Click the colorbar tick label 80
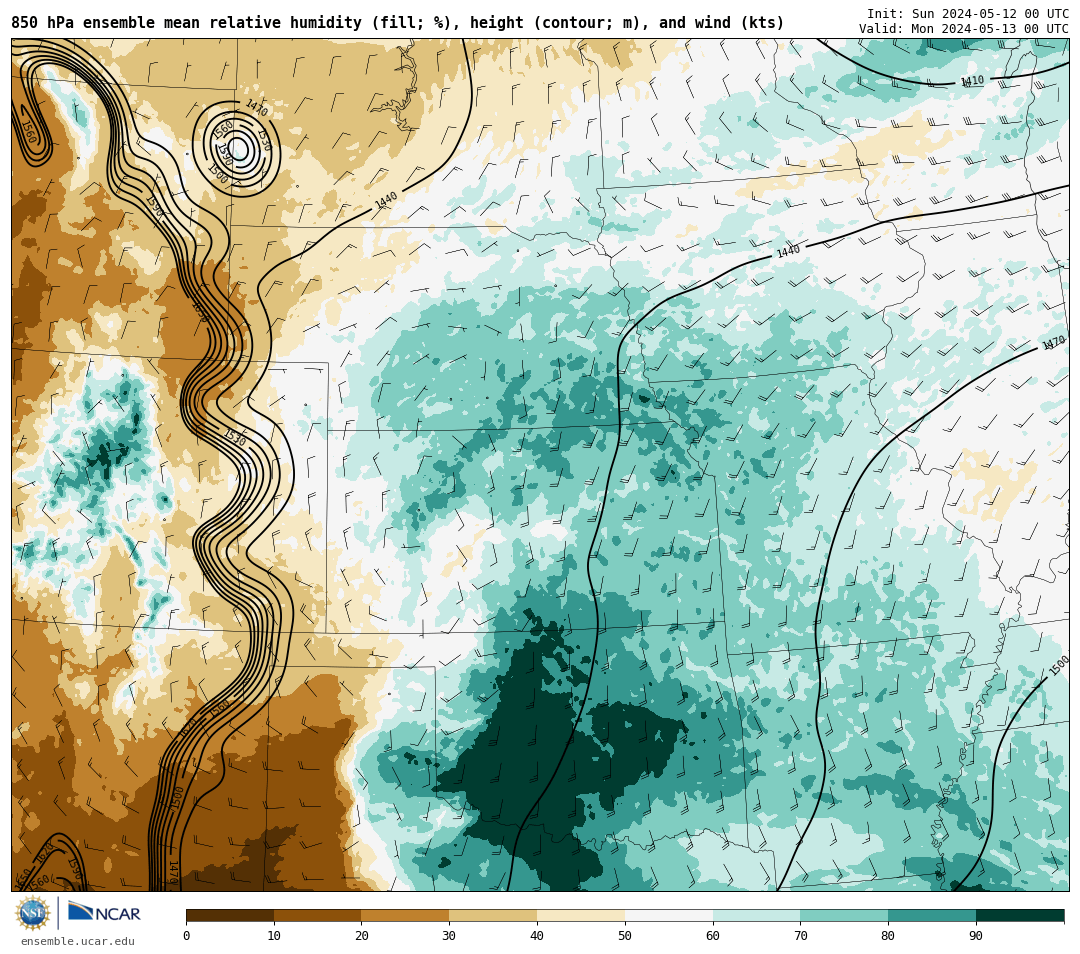Image resolution: width=1080 pixels, height=954 pixels. [888, 935]
